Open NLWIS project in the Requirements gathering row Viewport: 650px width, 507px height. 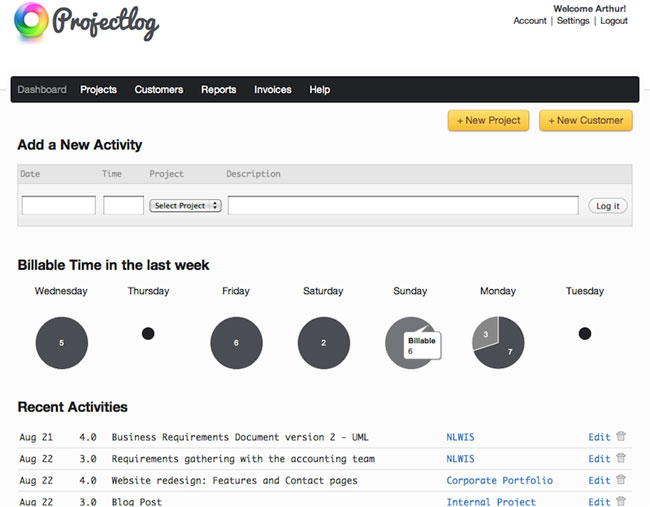click(x=461, y=459)
